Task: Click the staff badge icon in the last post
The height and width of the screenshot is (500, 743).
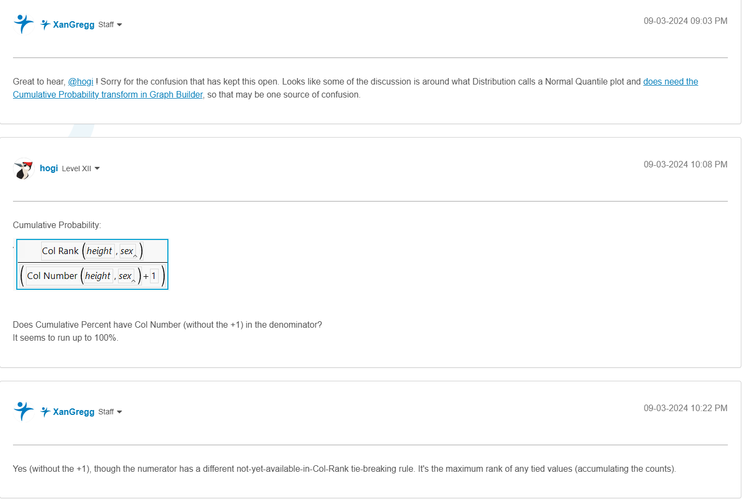Action: tap(45, 411)
